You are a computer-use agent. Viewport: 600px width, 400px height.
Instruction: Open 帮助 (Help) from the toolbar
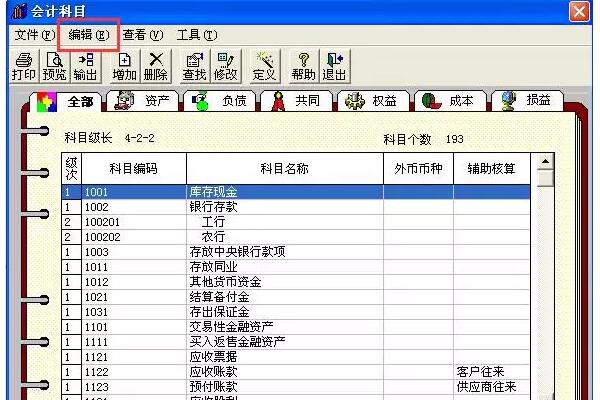tap(303, 66)
